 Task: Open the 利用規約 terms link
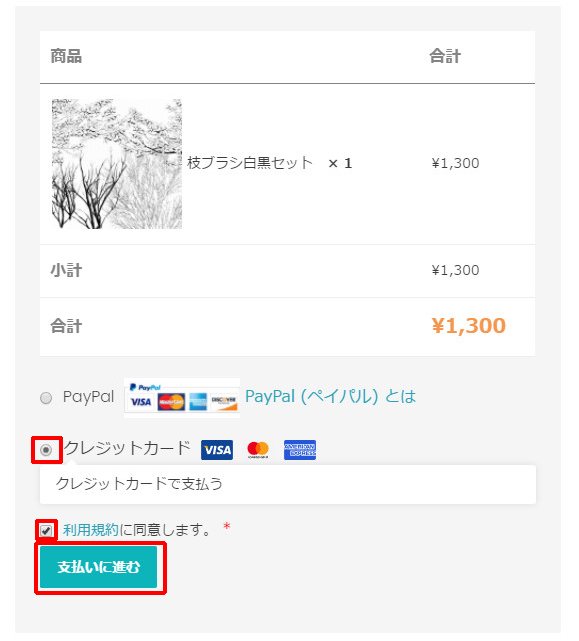pos(91,530)
